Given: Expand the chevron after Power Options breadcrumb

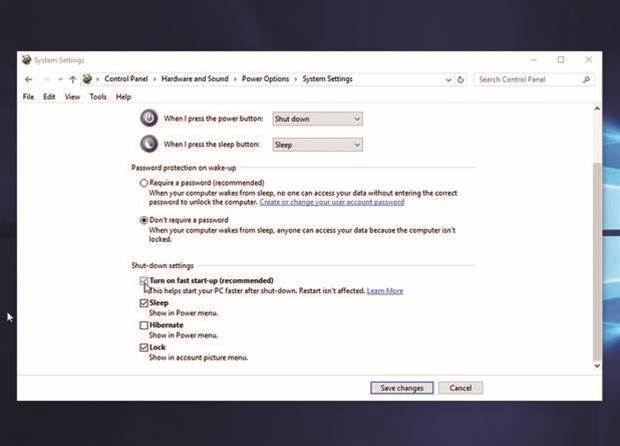Looking at the screenshot, I should [x=295, y=79].
